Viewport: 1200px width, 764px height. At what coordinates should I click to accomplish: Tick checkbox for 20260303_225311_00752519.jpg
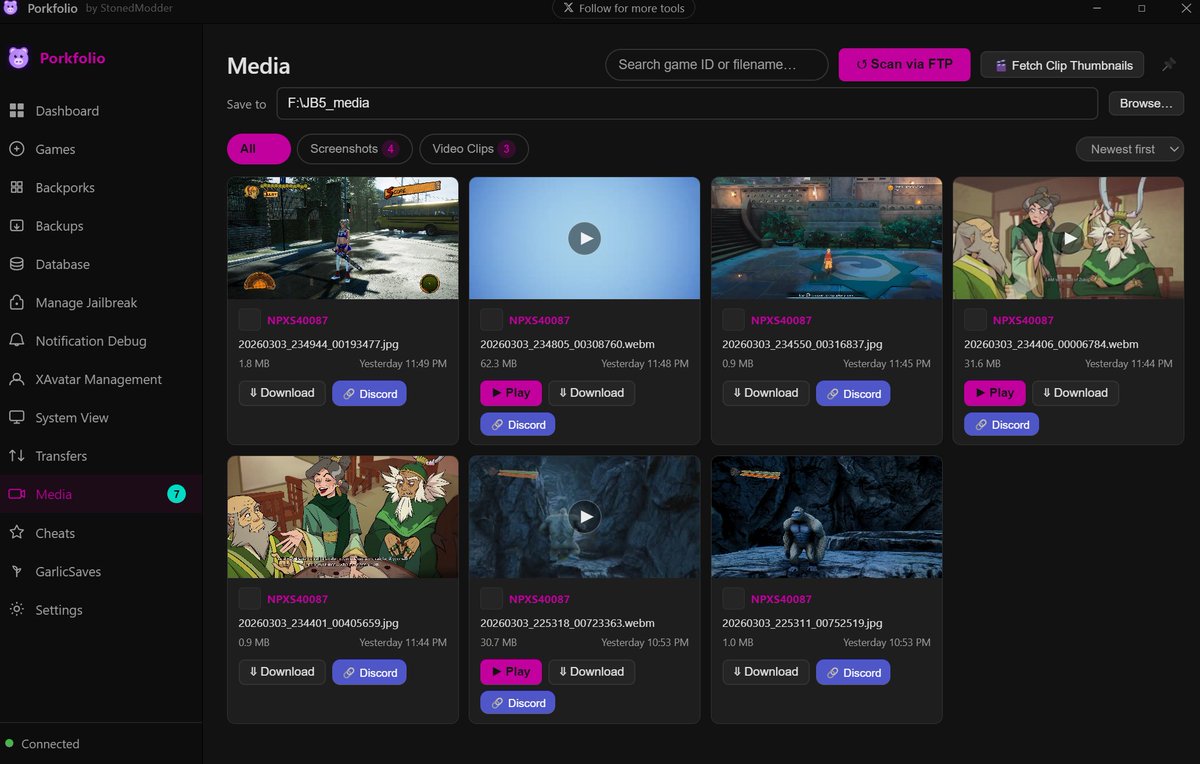click(733, 599)
